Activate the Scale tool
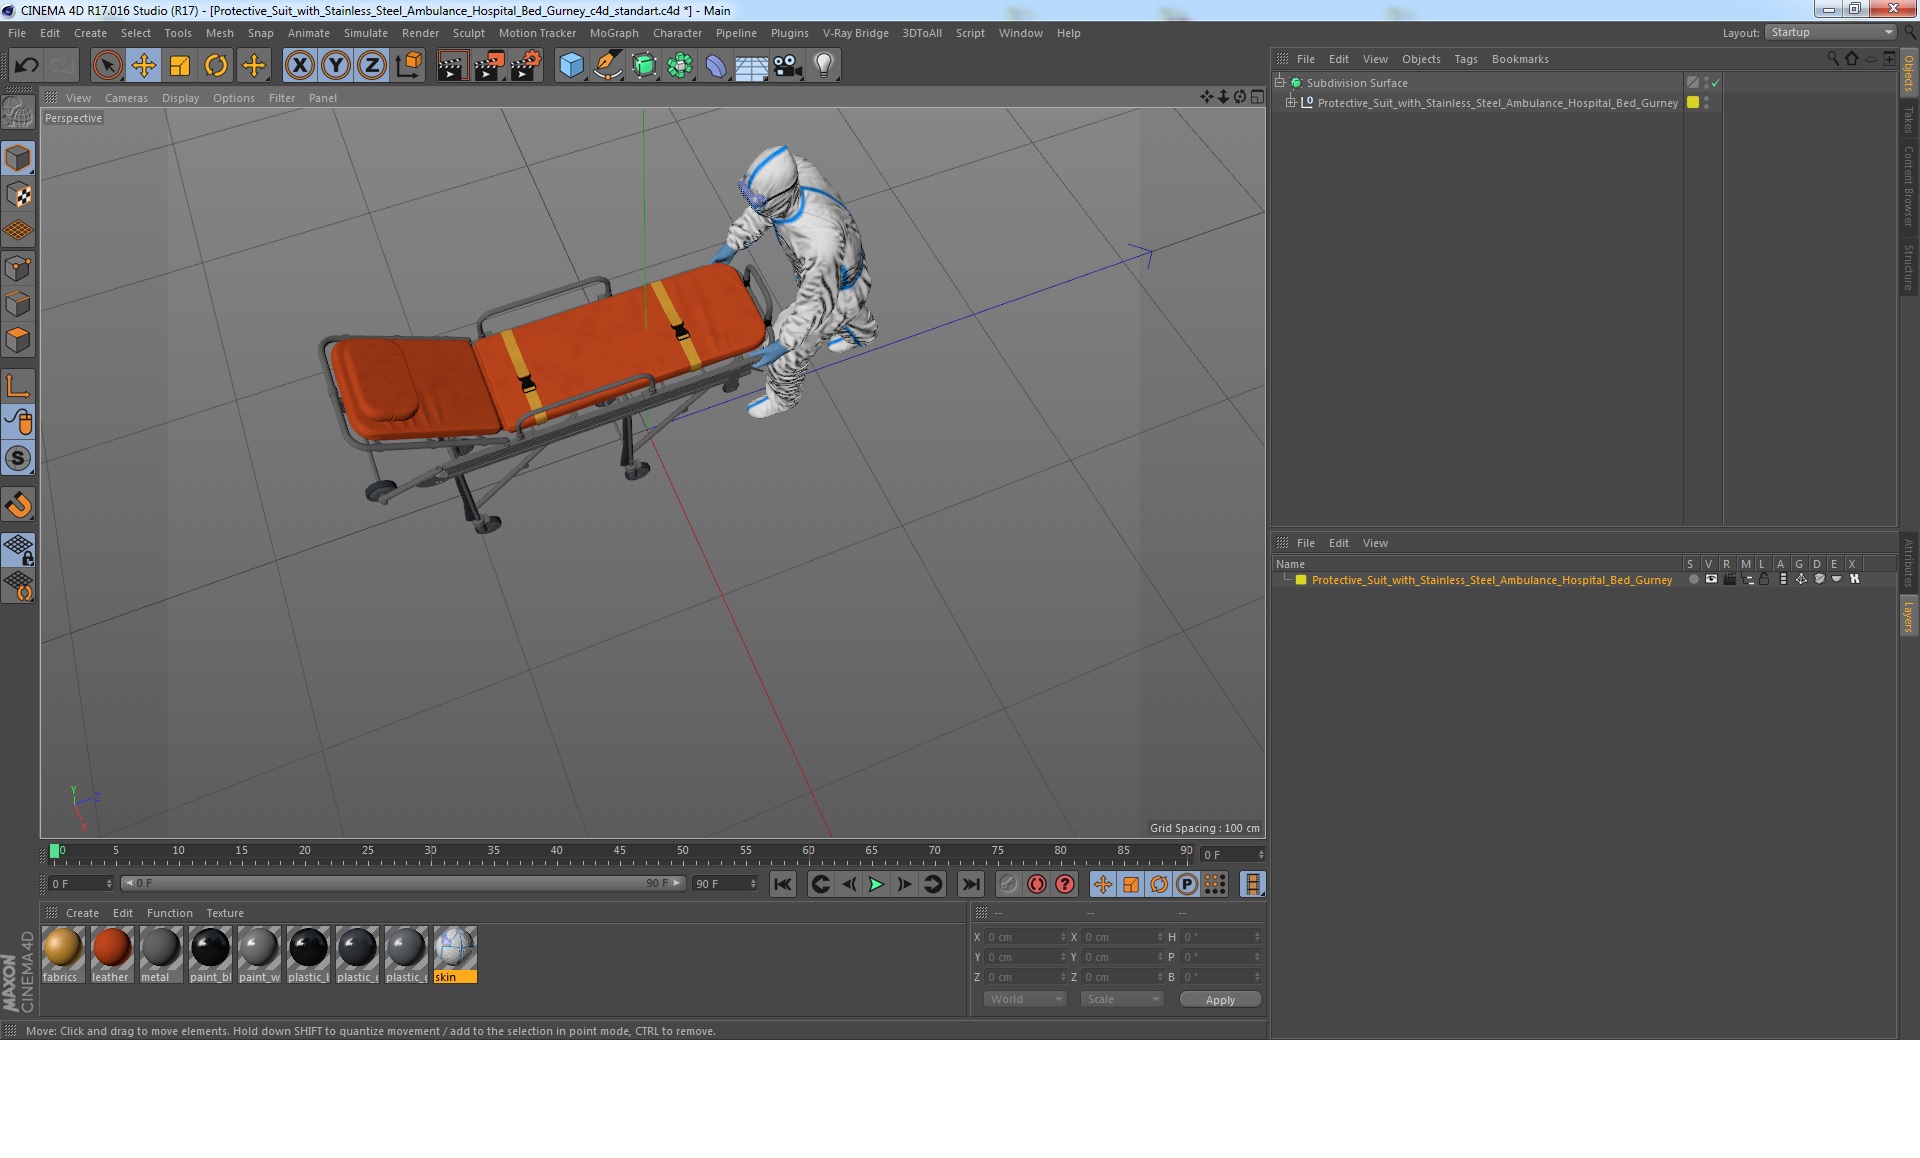 pos(180,66)
